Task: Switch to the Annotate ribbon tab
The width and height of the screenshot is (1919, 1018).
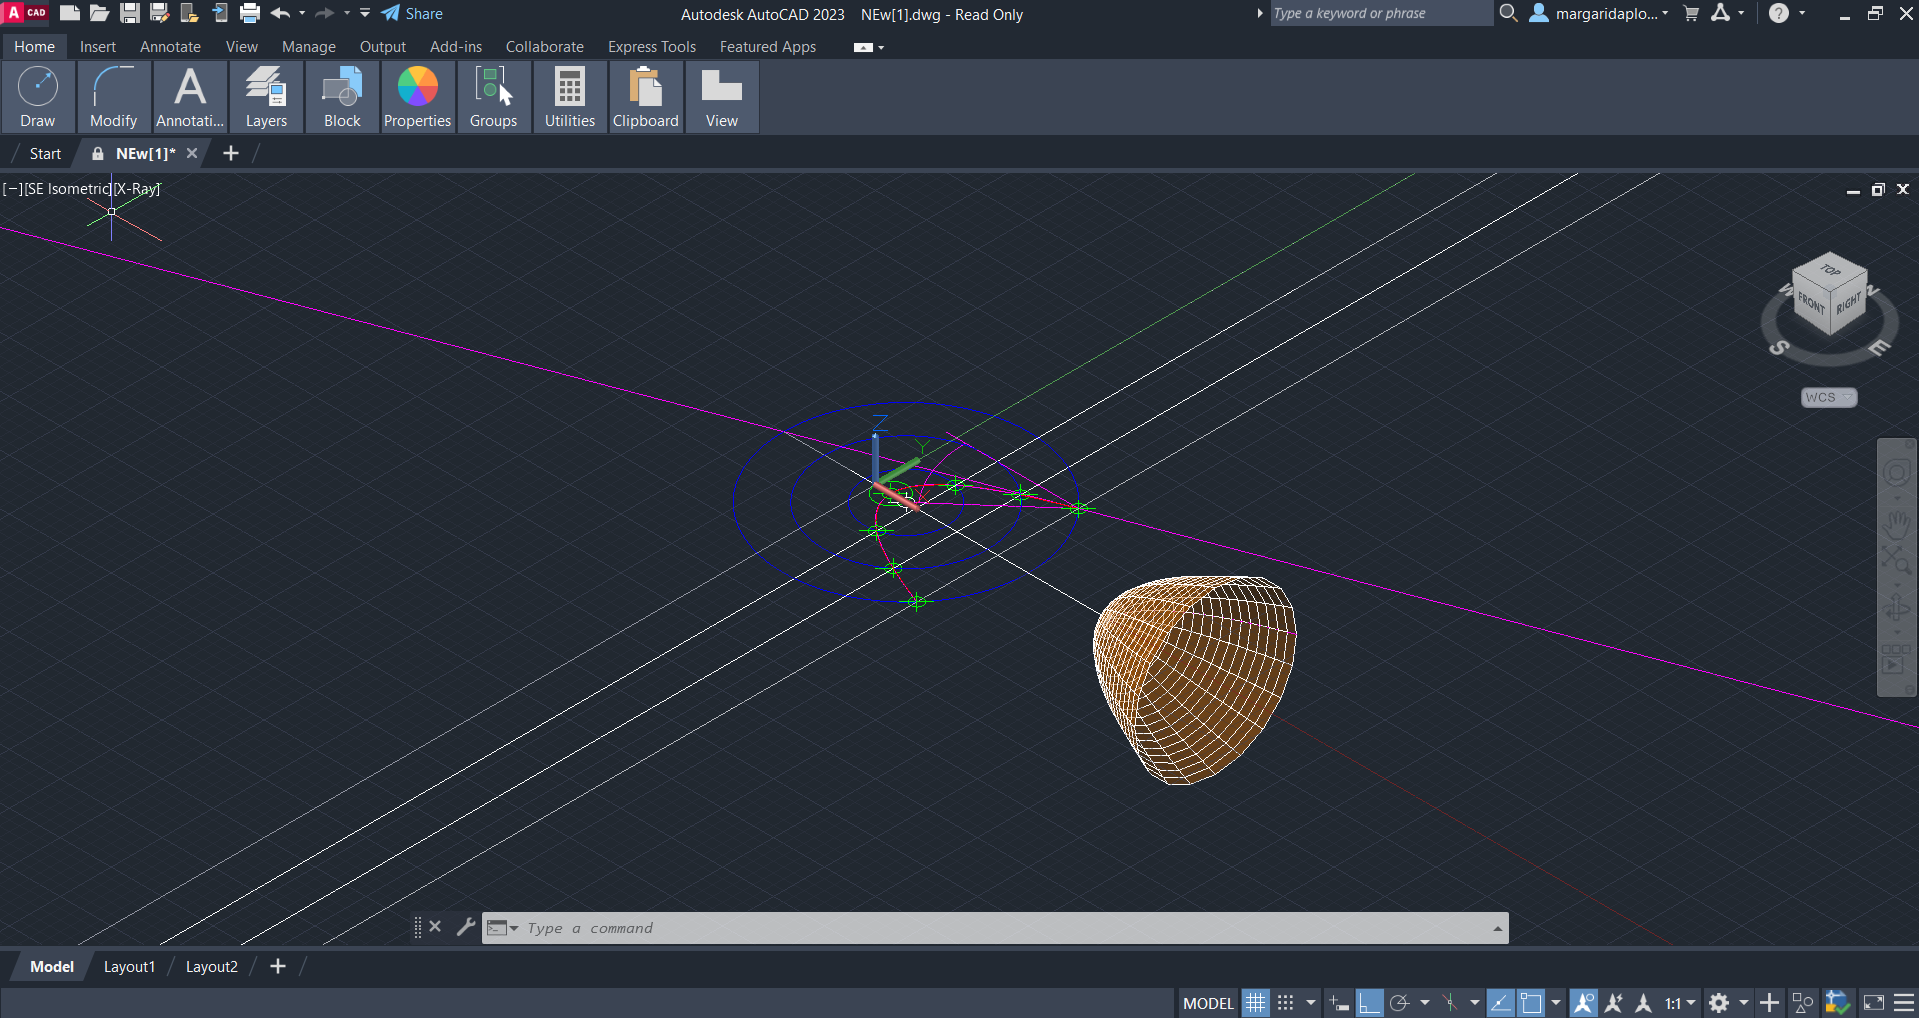Action: [x=170, y=47]
